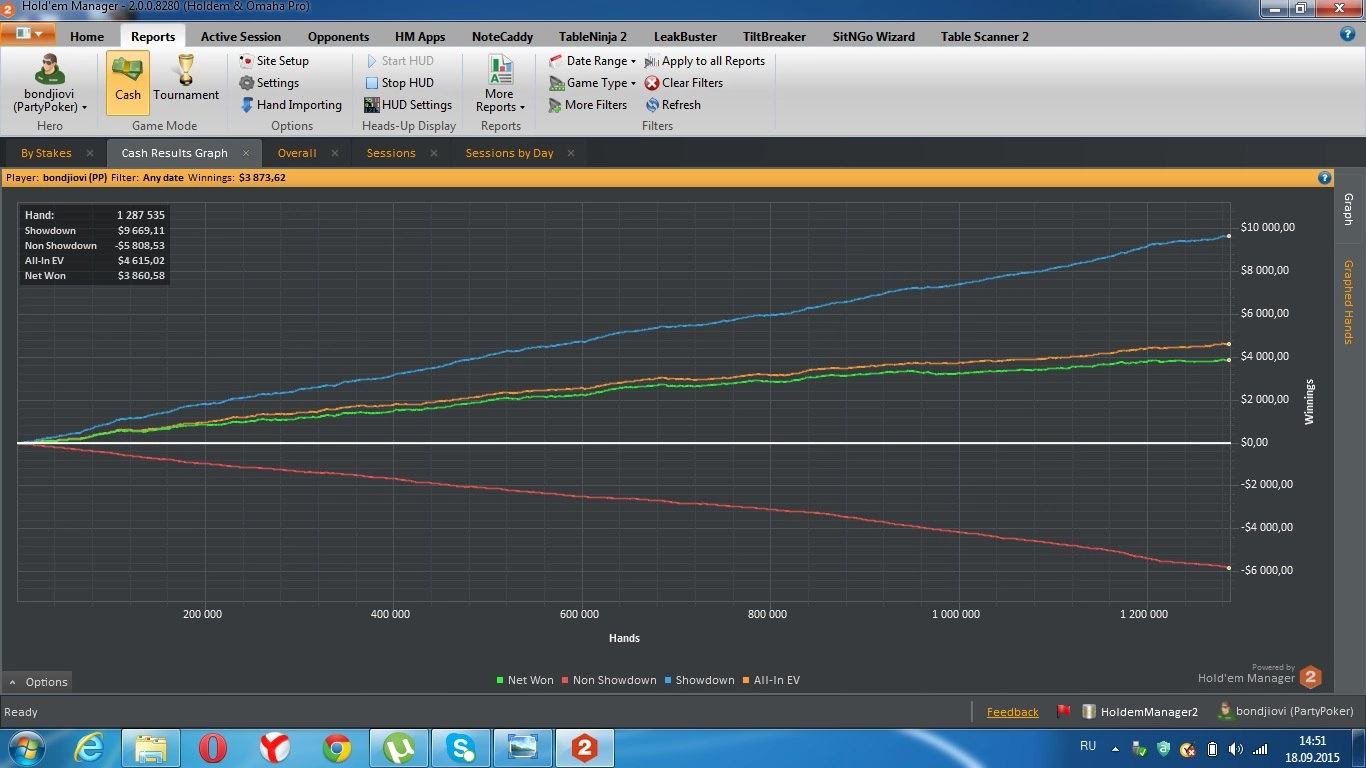Click the ribbon help question mark icon

tap(1347, 34)
